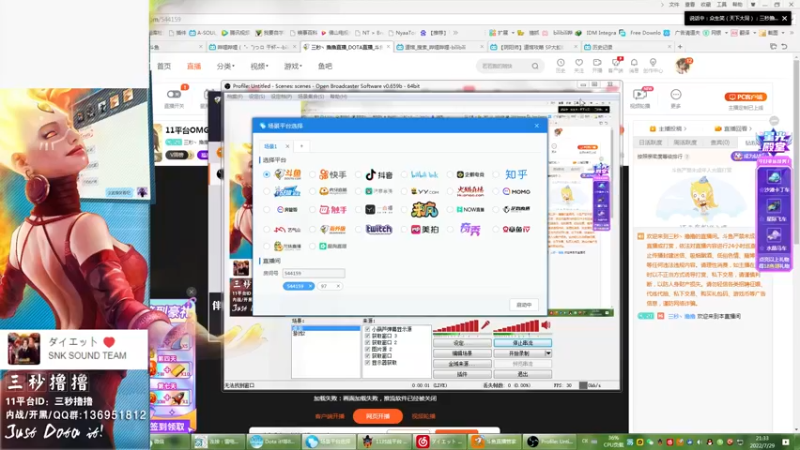Click the Twitch platform logo
The image size is (800, 450).
click(x=379, y=230)
